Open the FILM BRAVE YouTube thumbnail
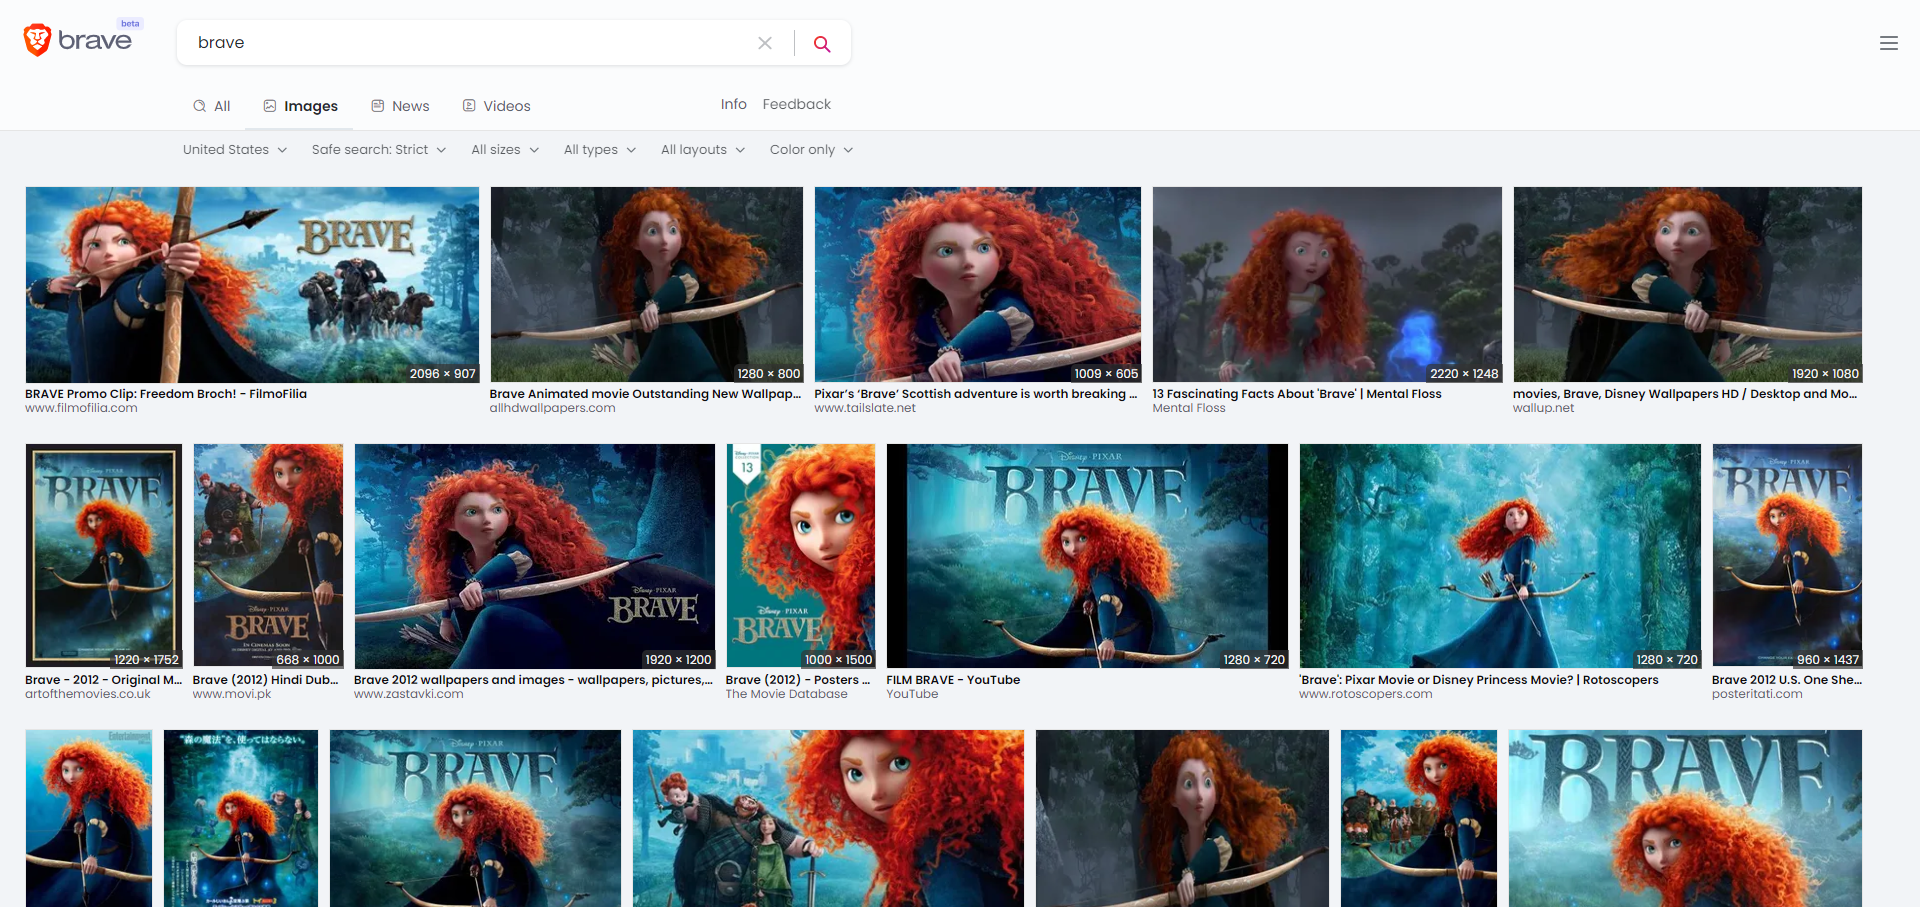 1087,556
